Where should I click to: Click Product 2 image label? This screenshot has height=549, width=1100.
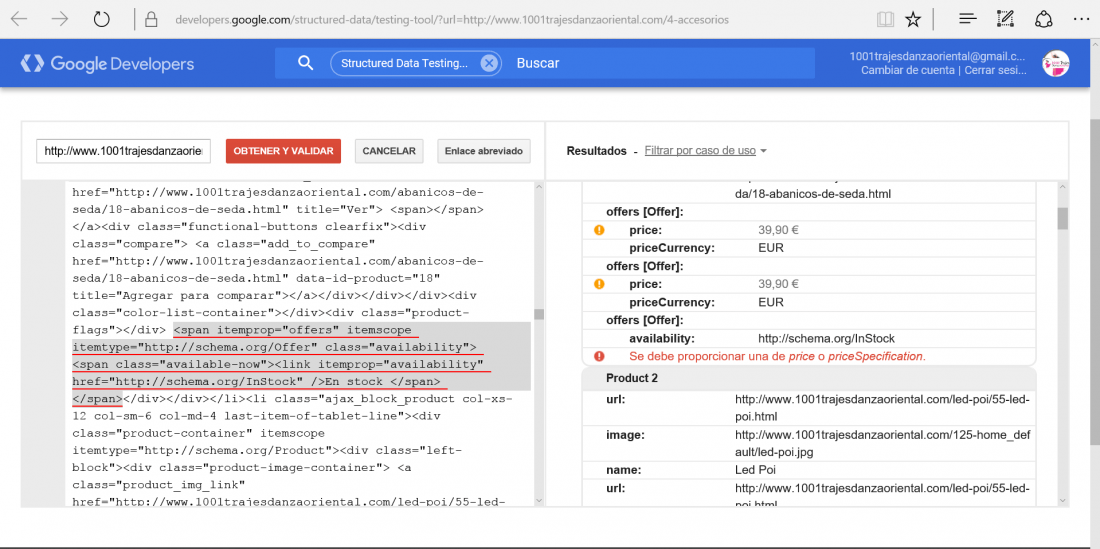coord(625,435)
